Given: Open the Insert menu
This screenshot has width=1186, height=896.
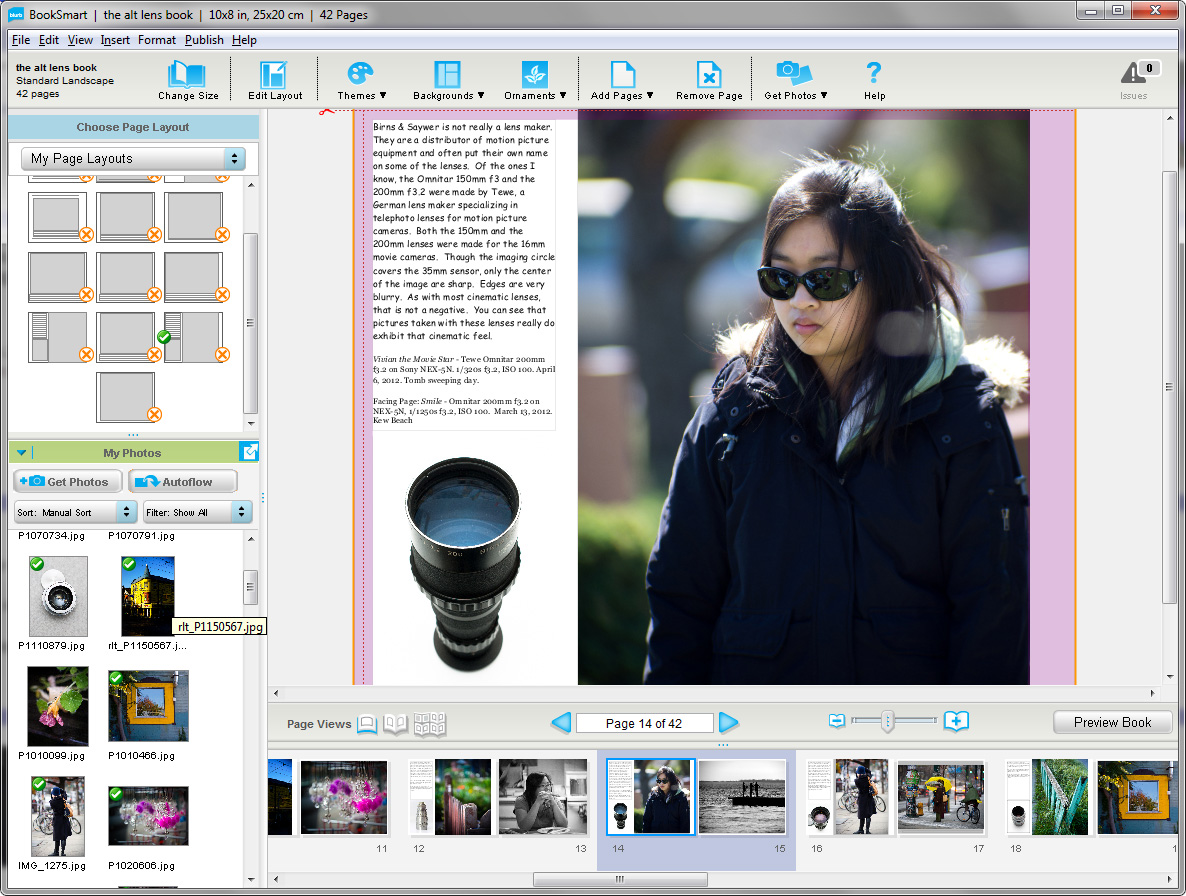Looking at the screenshot, I should coord(115,40).
